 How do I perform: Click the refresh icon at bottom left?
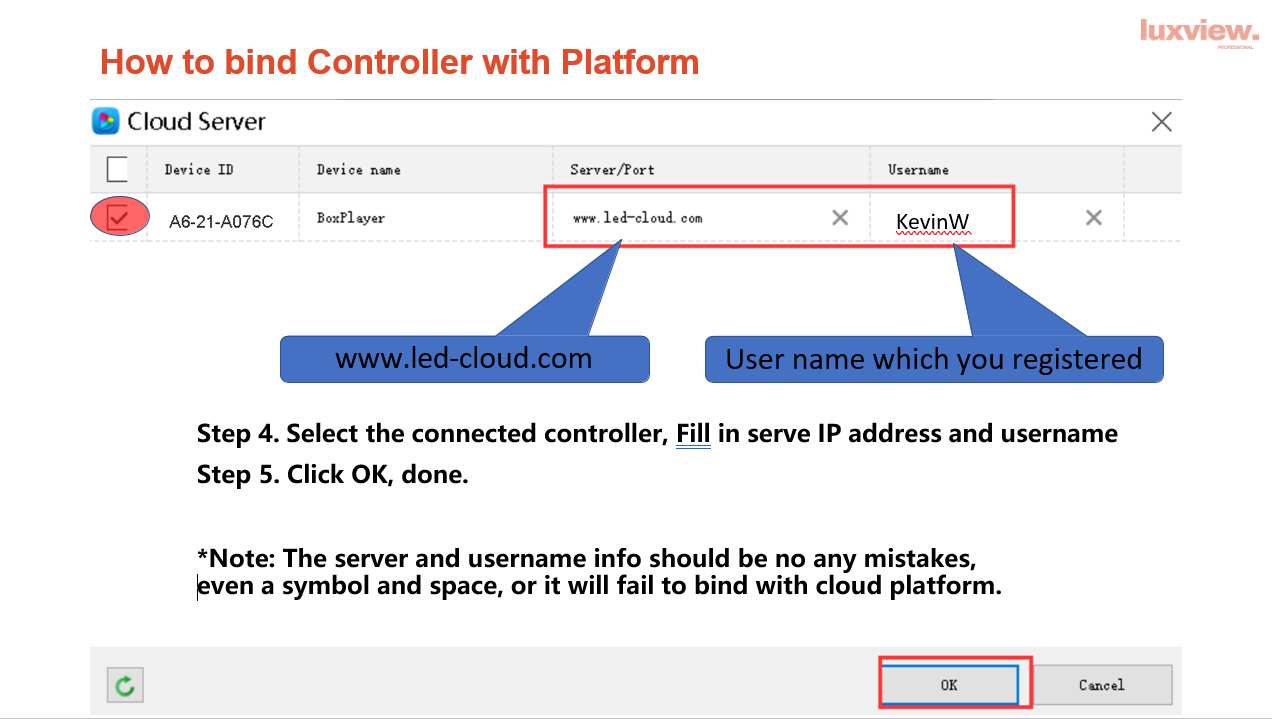tap(125, 685)
